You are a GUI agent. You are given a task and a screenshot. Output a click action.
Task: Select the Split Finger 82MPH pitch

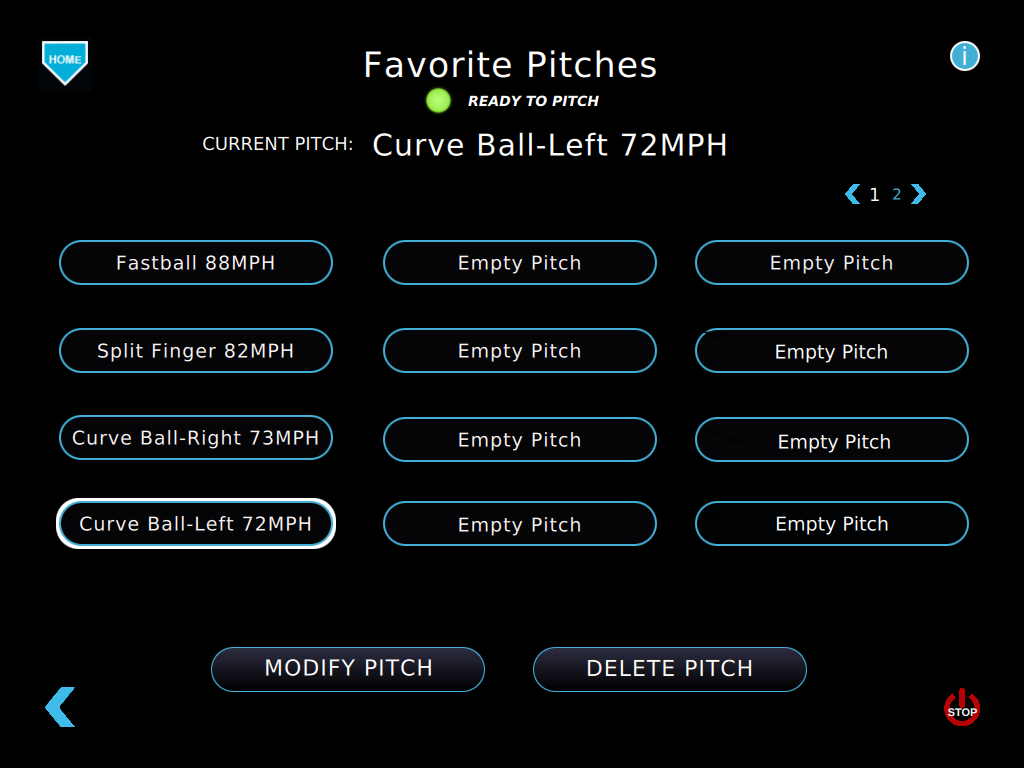pos(196,350)
